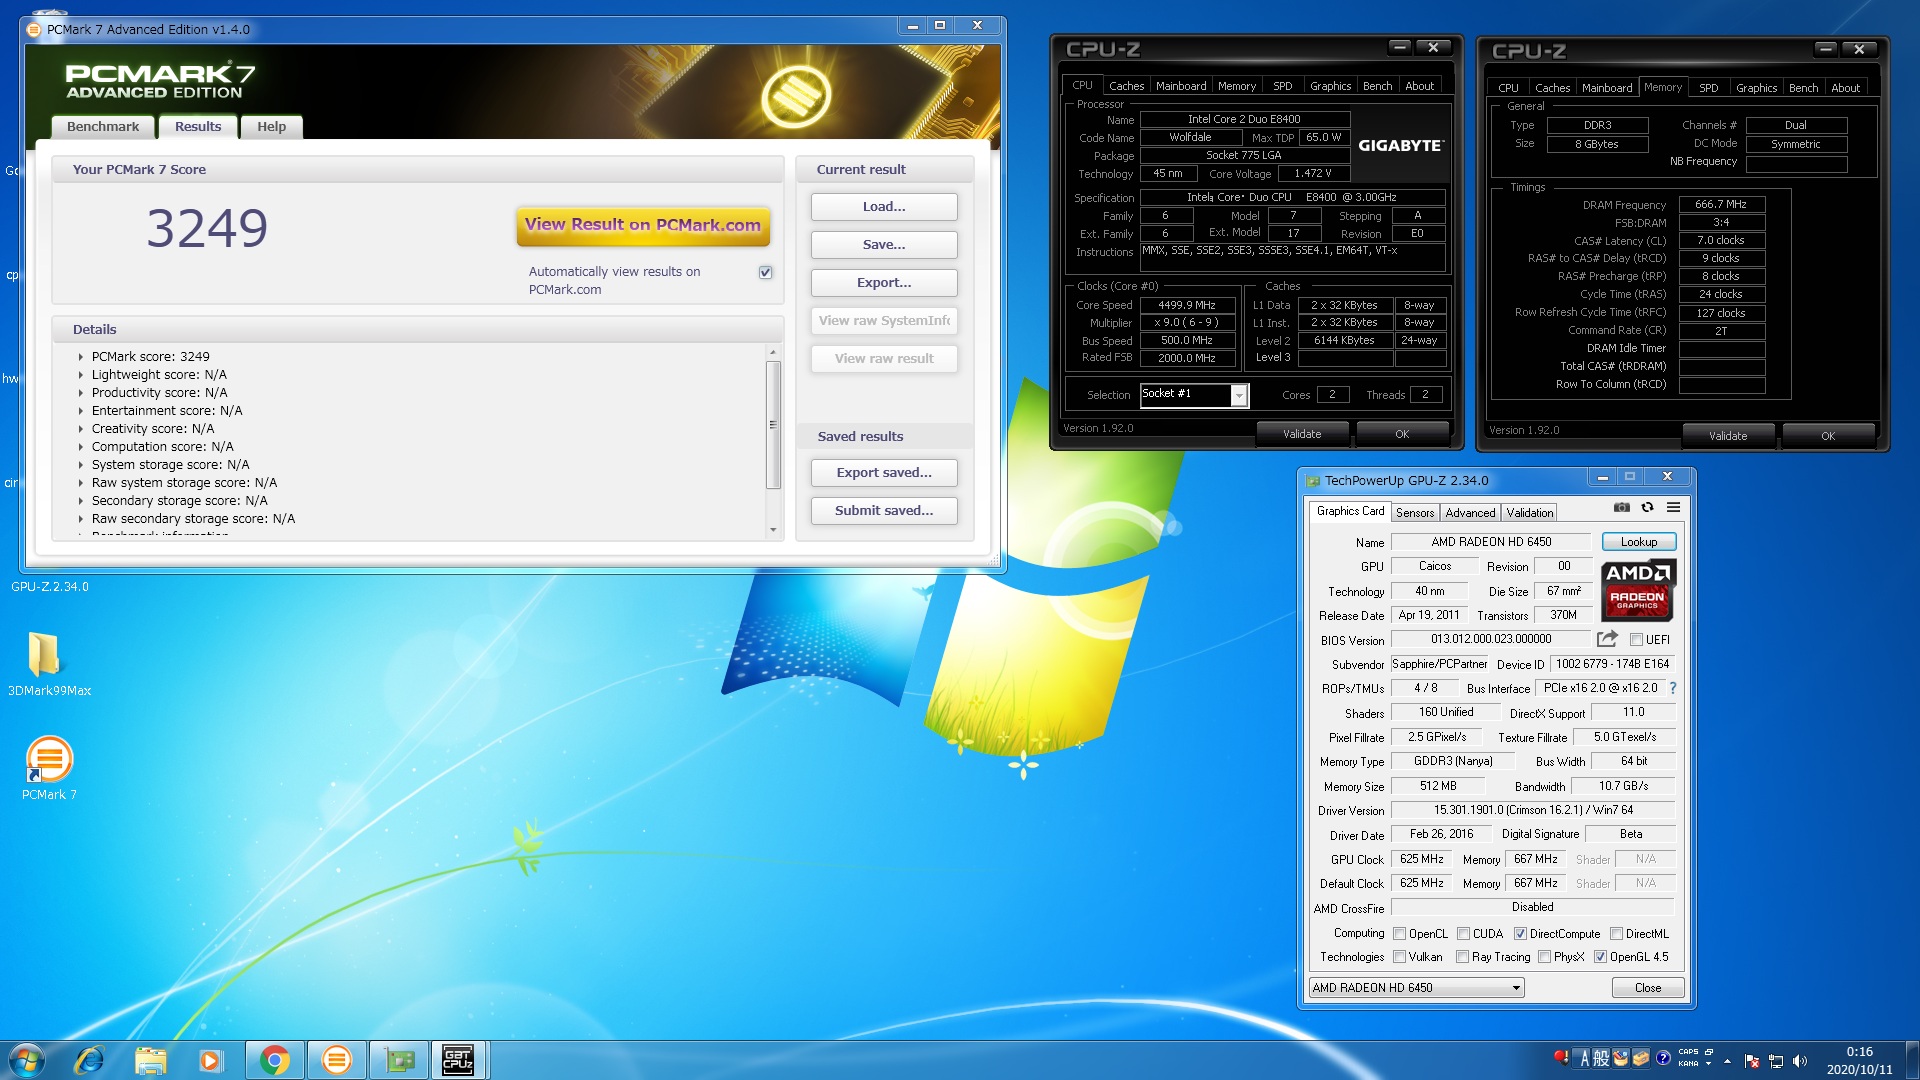Click the Submit saved... button
Viewport: 1920px width, 1080px height.
tap(884, 511)
